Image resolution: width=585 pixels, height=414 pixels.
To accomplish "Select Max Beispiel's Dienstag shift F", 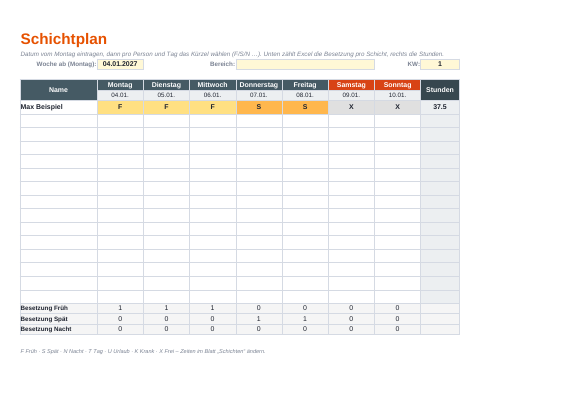I will point(166,107).
